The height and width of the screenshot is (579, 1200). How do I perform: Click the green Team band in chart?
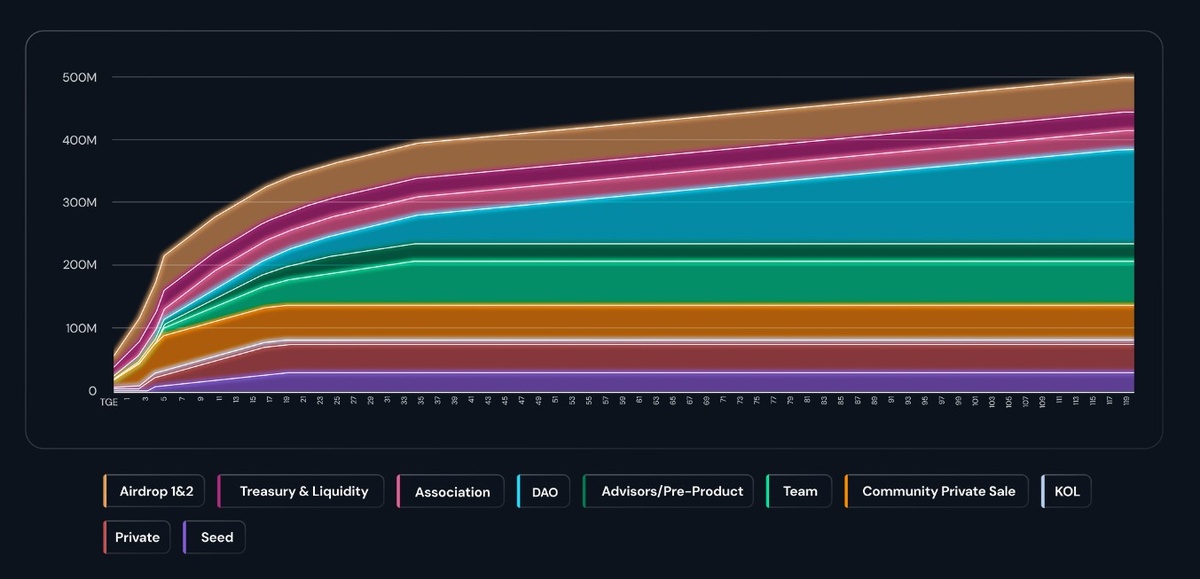700,282
